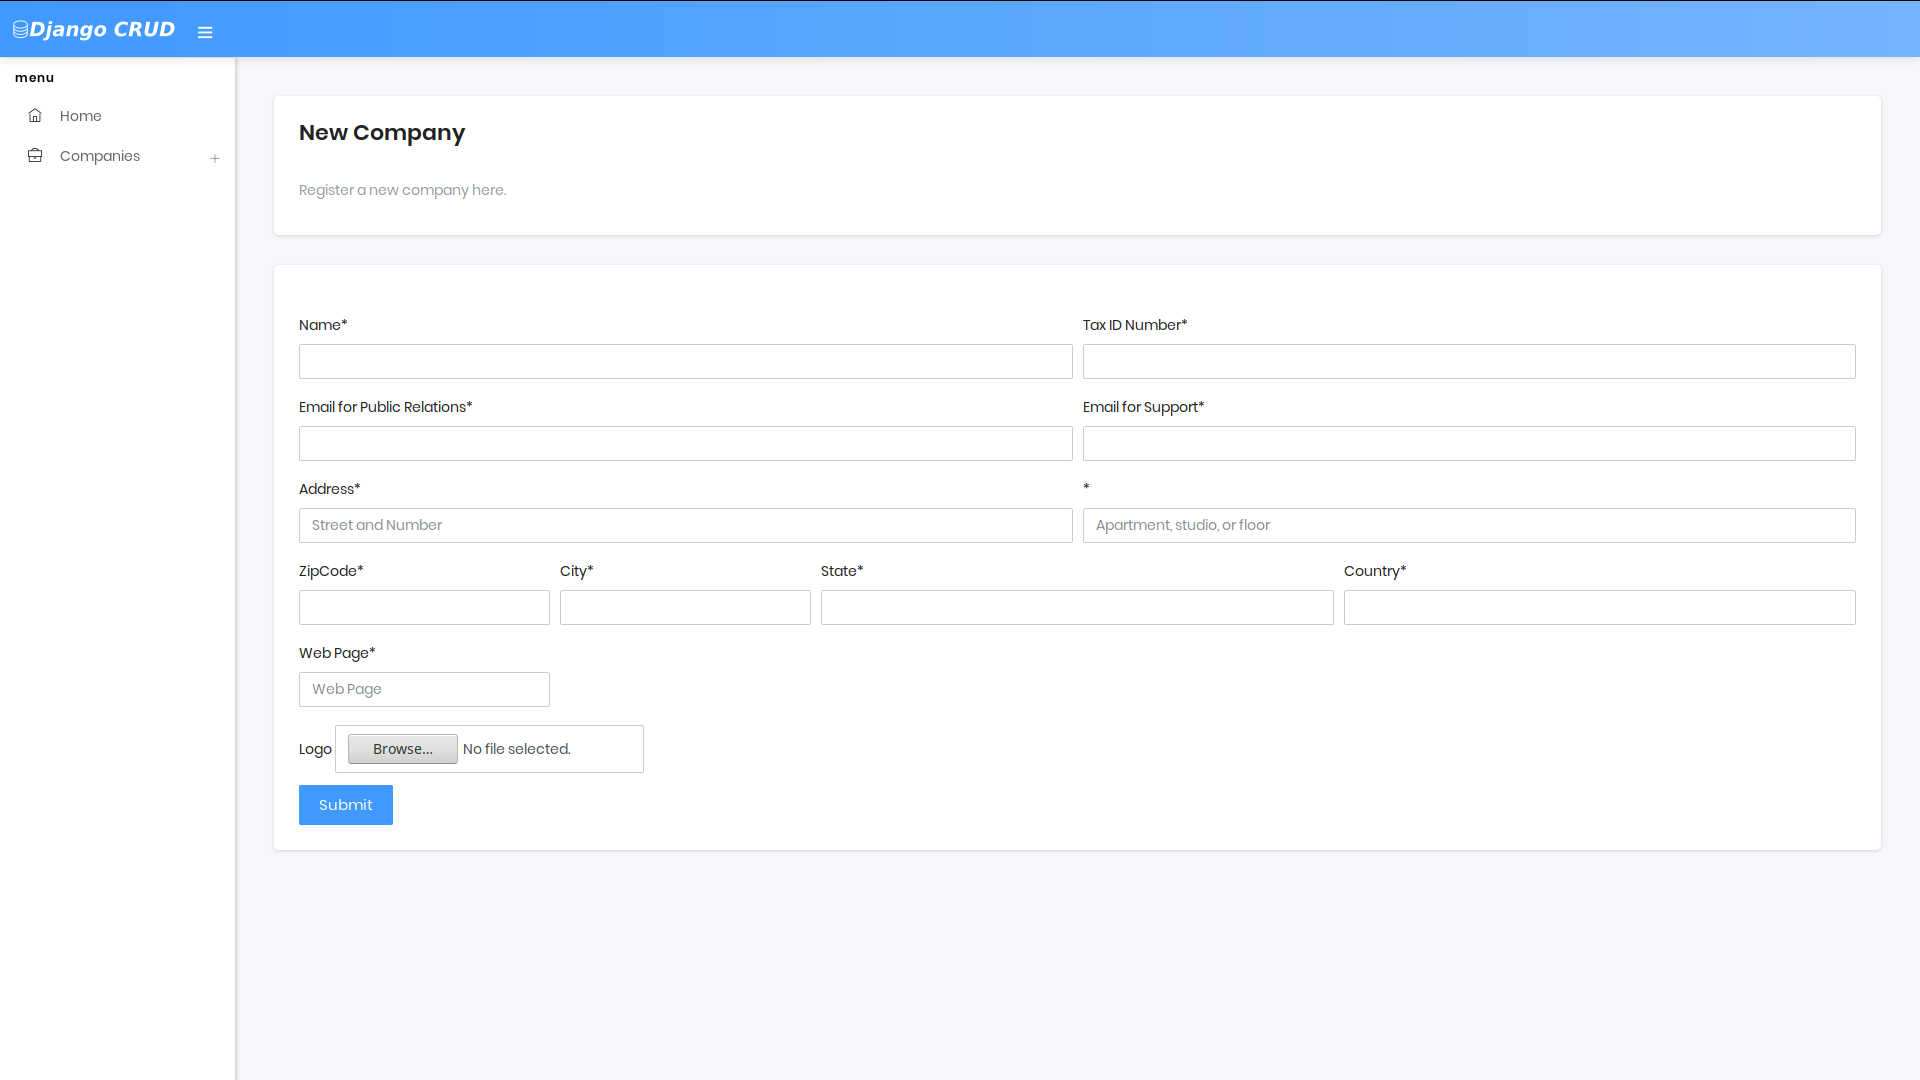Expand Companies submenu with plus icon
Screen dimensions: 1920x1080
click(x=214, y=158)
